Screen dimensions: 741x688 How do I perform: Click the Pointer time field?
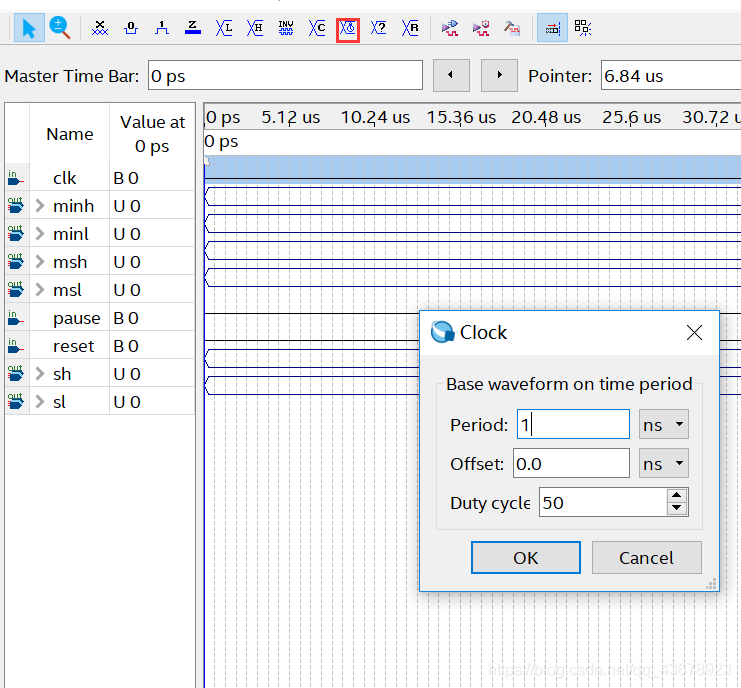[x=671, y=75]
